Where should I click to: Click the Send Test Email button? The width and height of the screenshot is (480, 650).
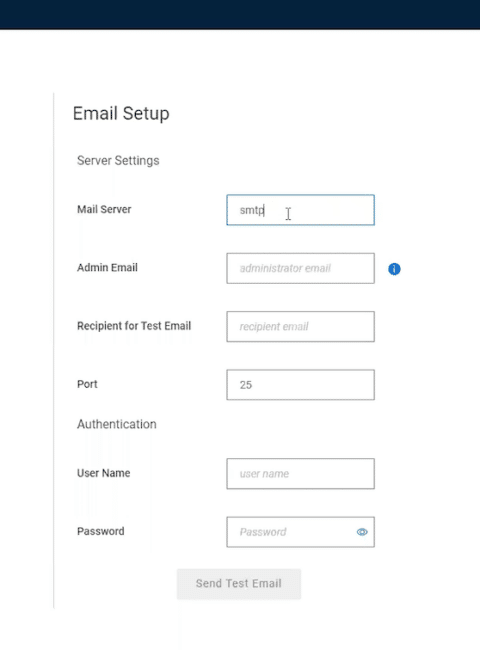point(239,584)
